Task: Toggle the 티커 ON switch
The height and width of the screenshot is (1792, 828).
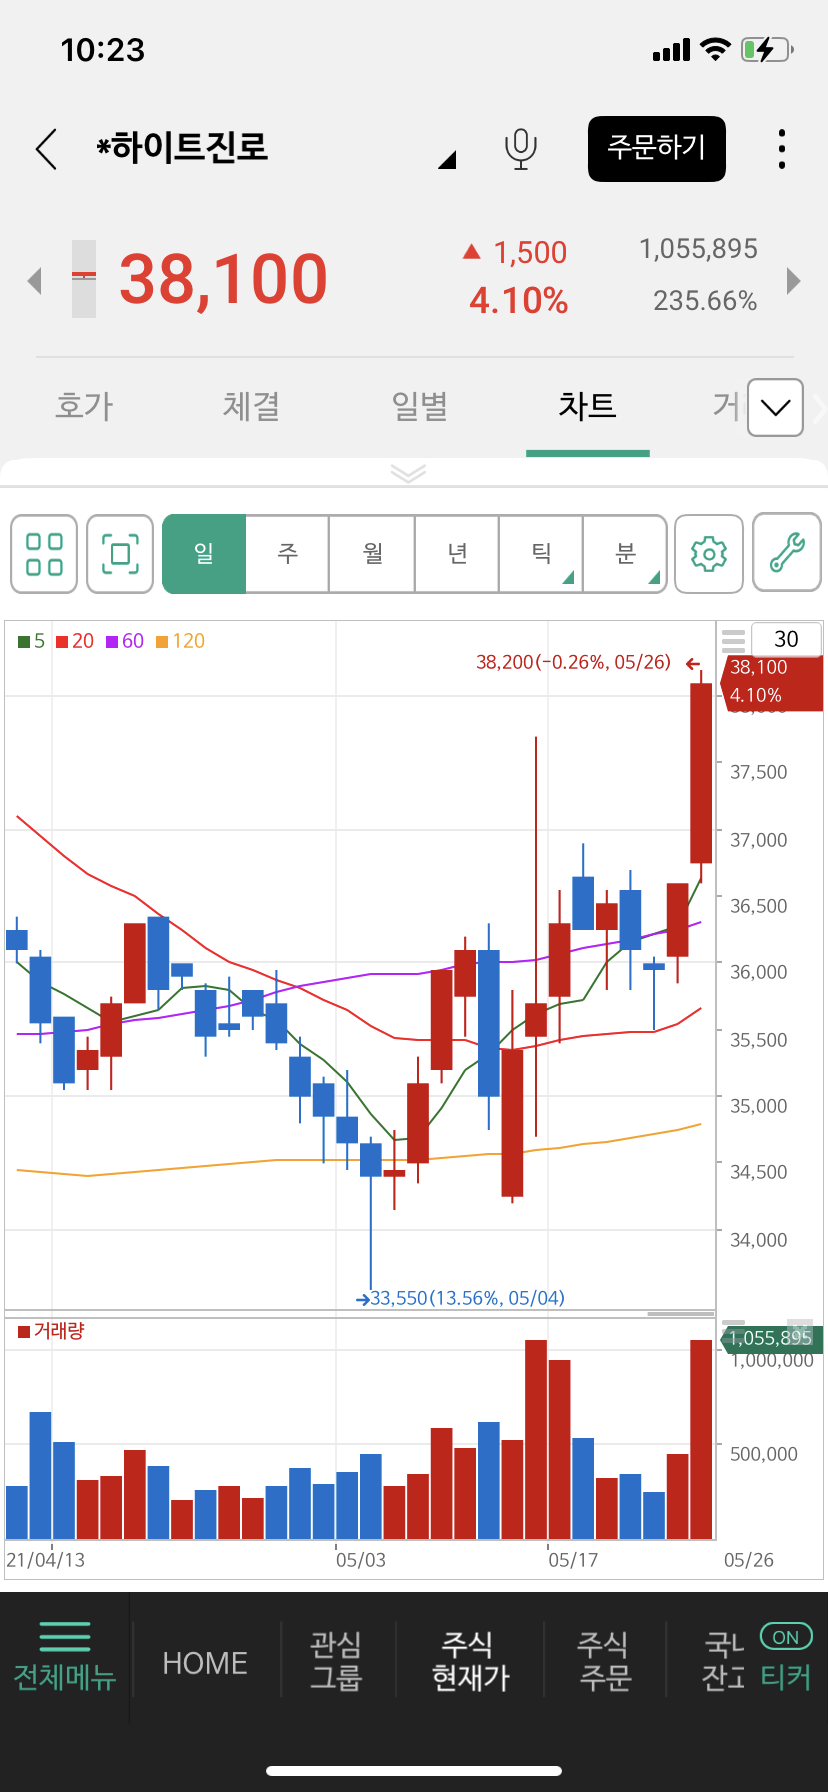Action: click(786, 1637)
